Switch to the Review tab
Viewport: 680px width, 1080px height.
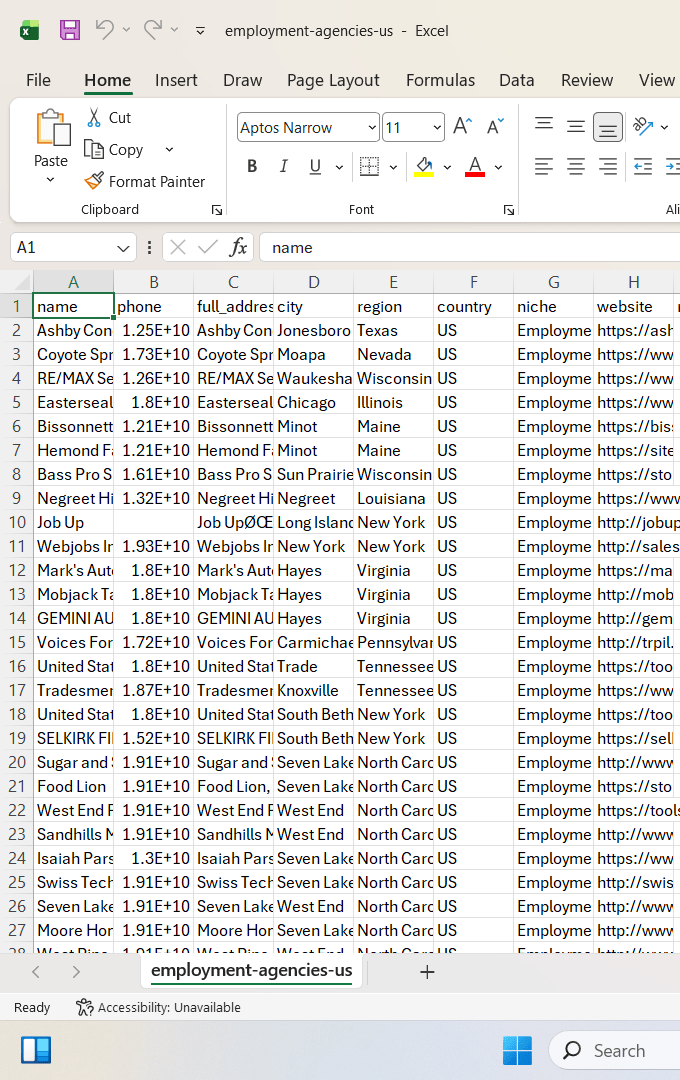[x=587, y=80]
